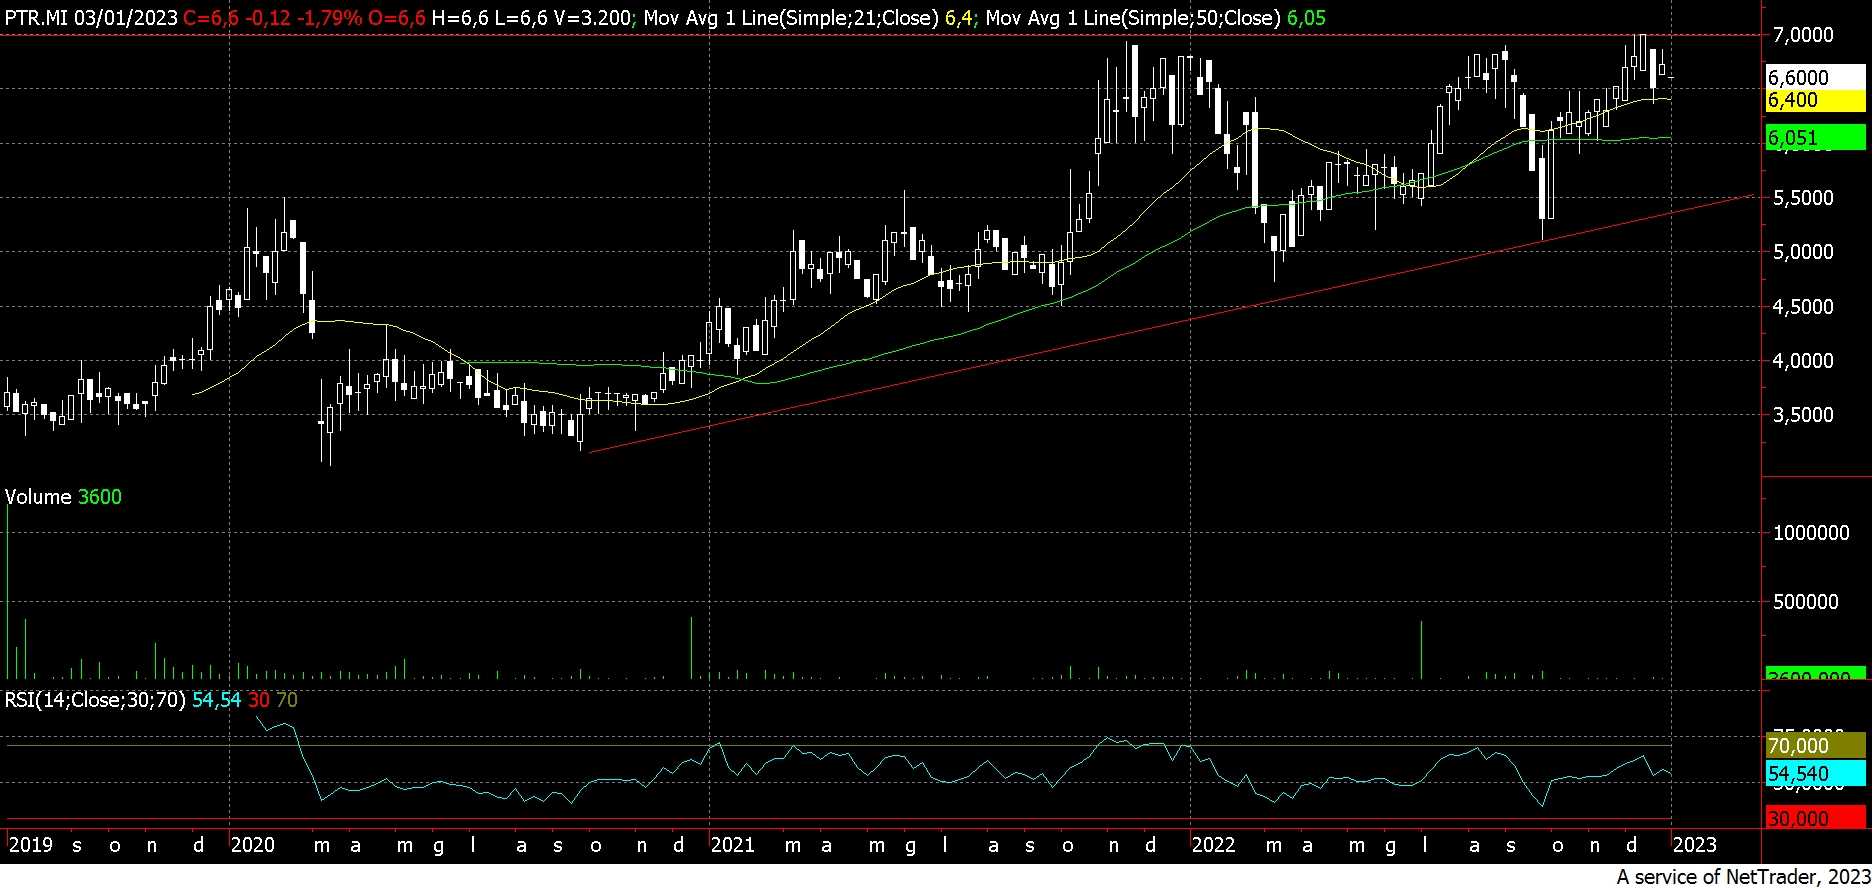The image size is (1872, 888).
Task: Click the 1000000 volume axis label
Action: [1811, 533]
